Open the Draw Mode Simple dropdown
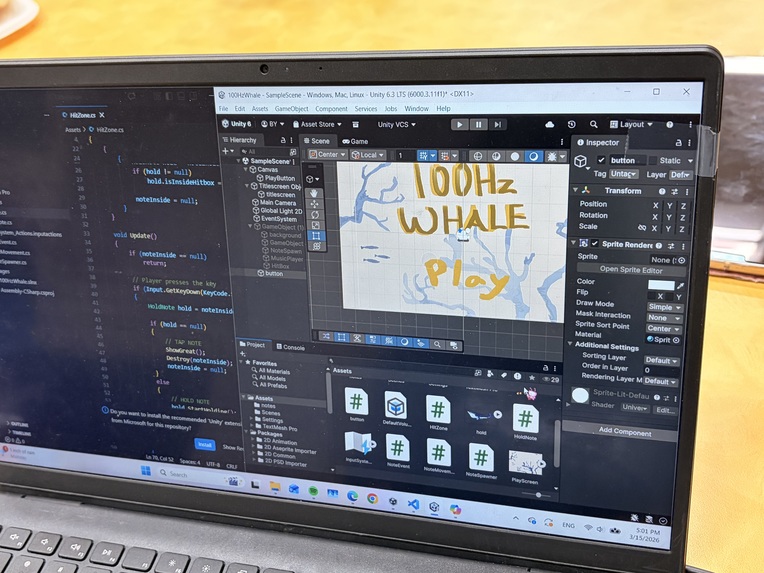764x573 pixels. coord(665,307)
